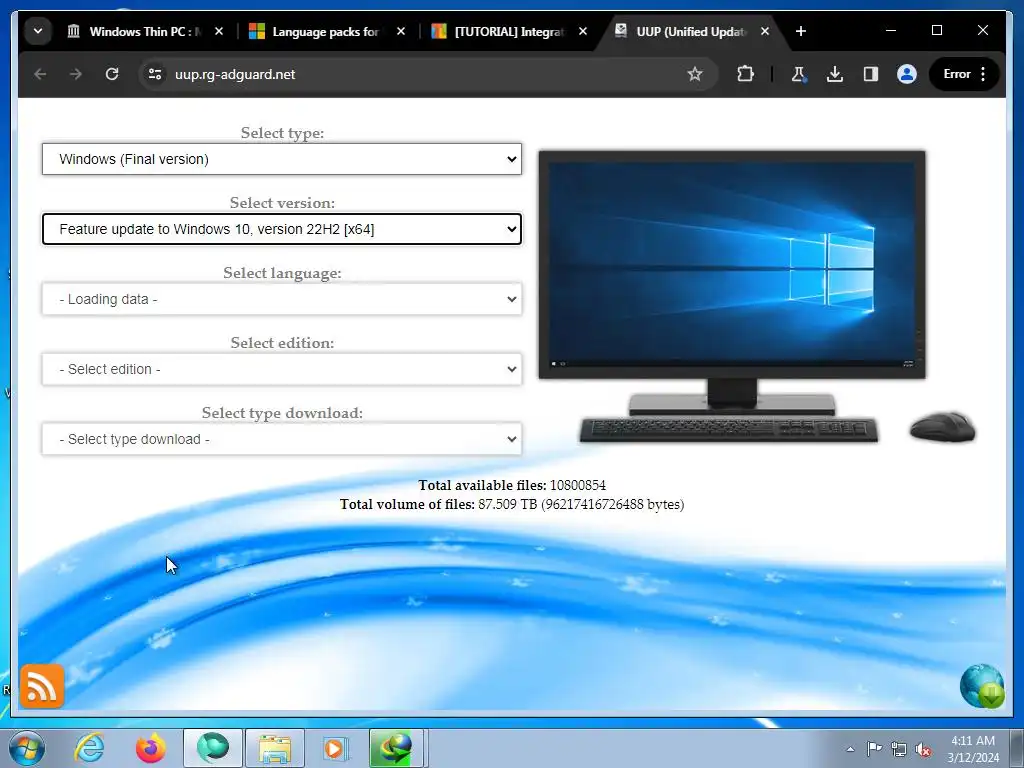Open the Select version dropdown
This screenshot has width=1024, height=768.
(281, 229)
